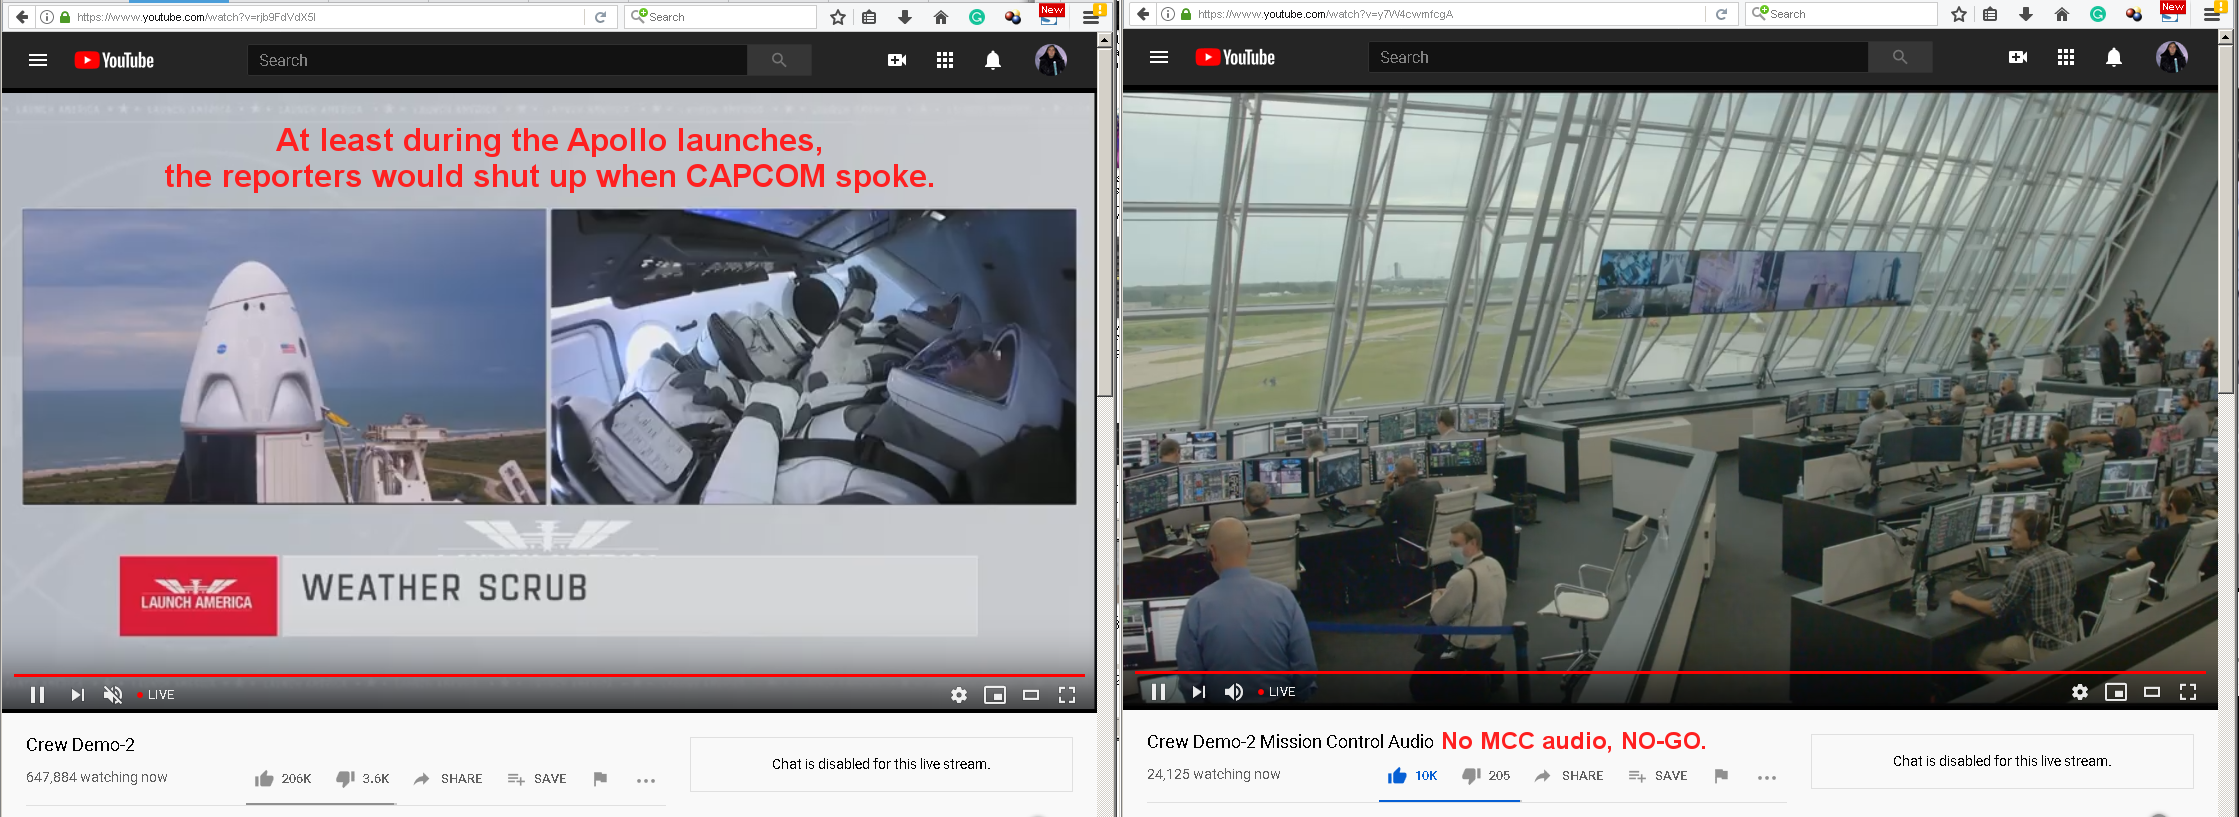Image resolution: width=2239 pixels, height=817 pixels.
Task: Enter fullscreen in right video player
Action: (x=2188, y=692)
